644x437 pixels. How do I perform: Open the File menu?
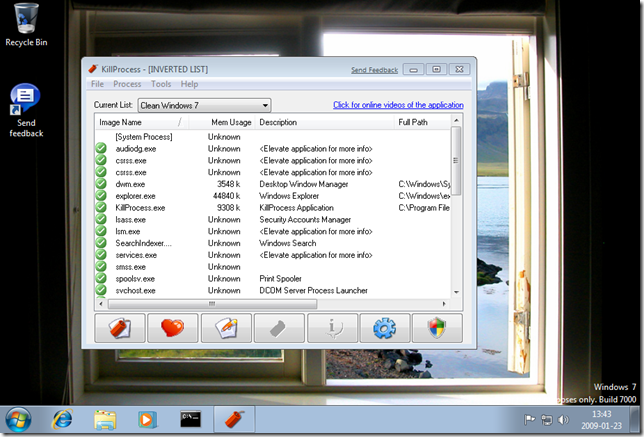click(x=97, y=84)
